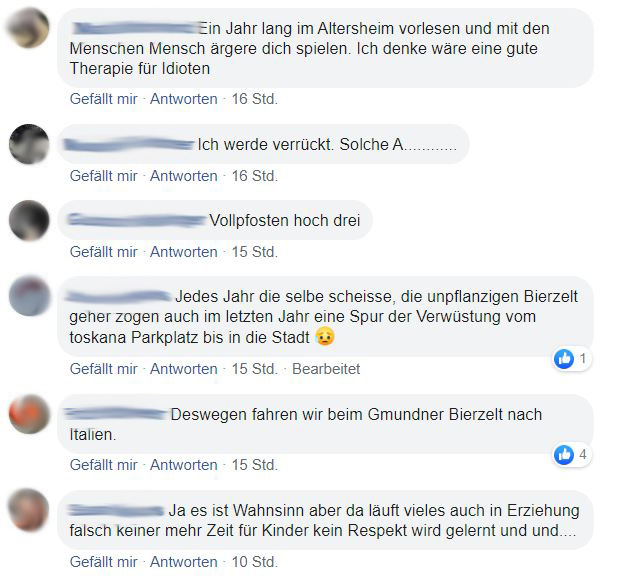This screenshot has height=579, width=631.
Task: Reply to the Altersheim comment with Antworten
Action: tap(184, 99)
